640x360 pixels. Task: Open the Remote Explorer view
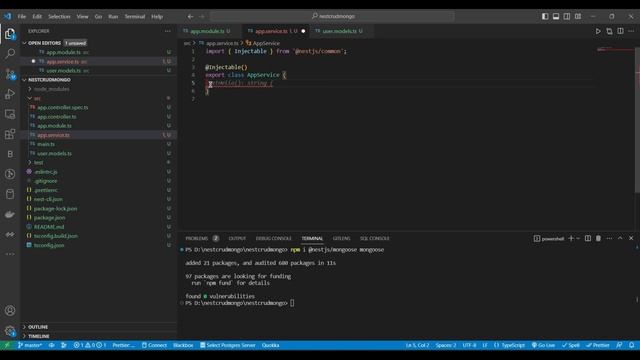(x=10, y=114)
